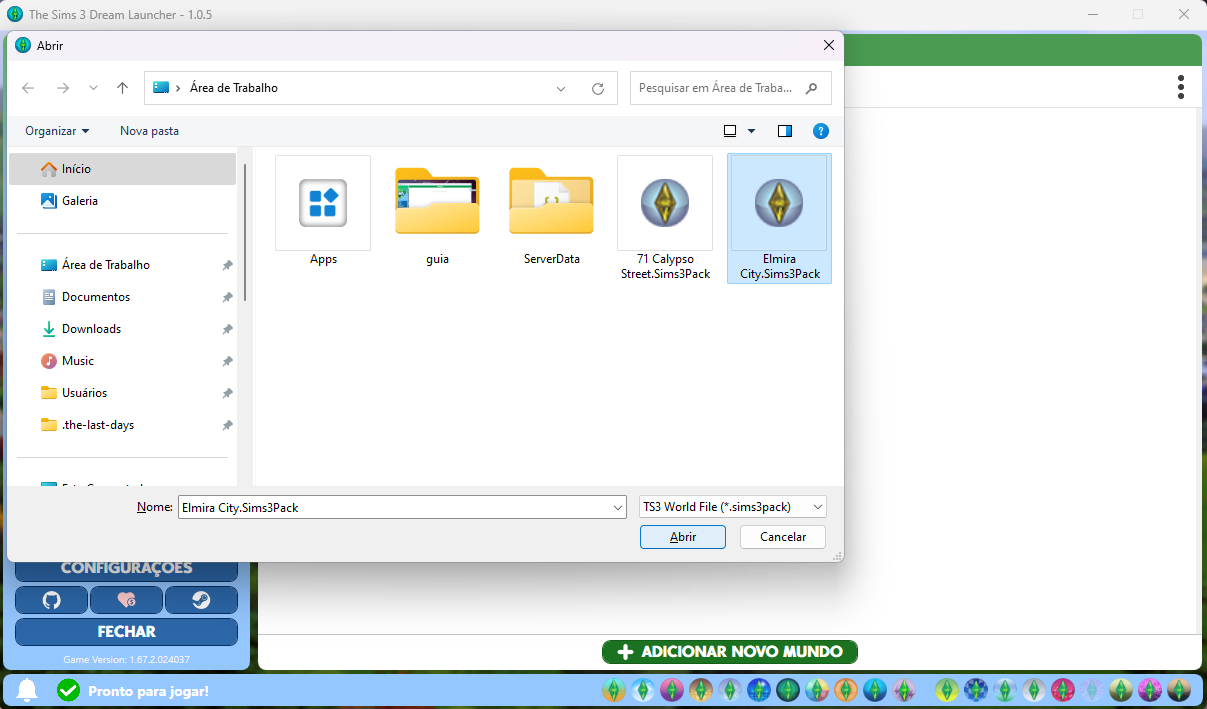
Task: Open the donate heart icon button
Action: [126, 600]
